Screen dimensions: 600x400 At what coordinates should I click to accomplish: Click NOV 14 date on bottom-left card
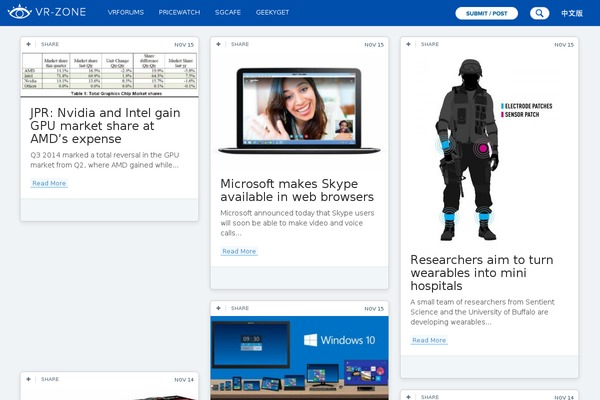pos(184,379)
